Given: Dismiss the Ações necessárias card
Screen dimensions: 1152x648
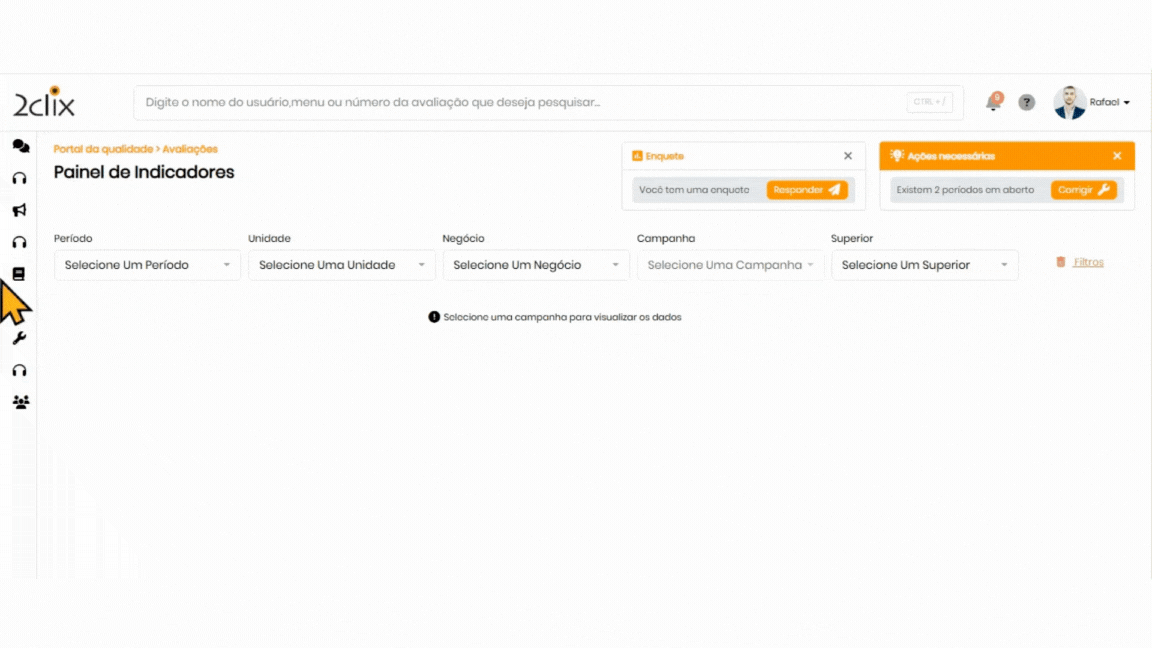Looking at the screenshot, I should point(1117,156).
